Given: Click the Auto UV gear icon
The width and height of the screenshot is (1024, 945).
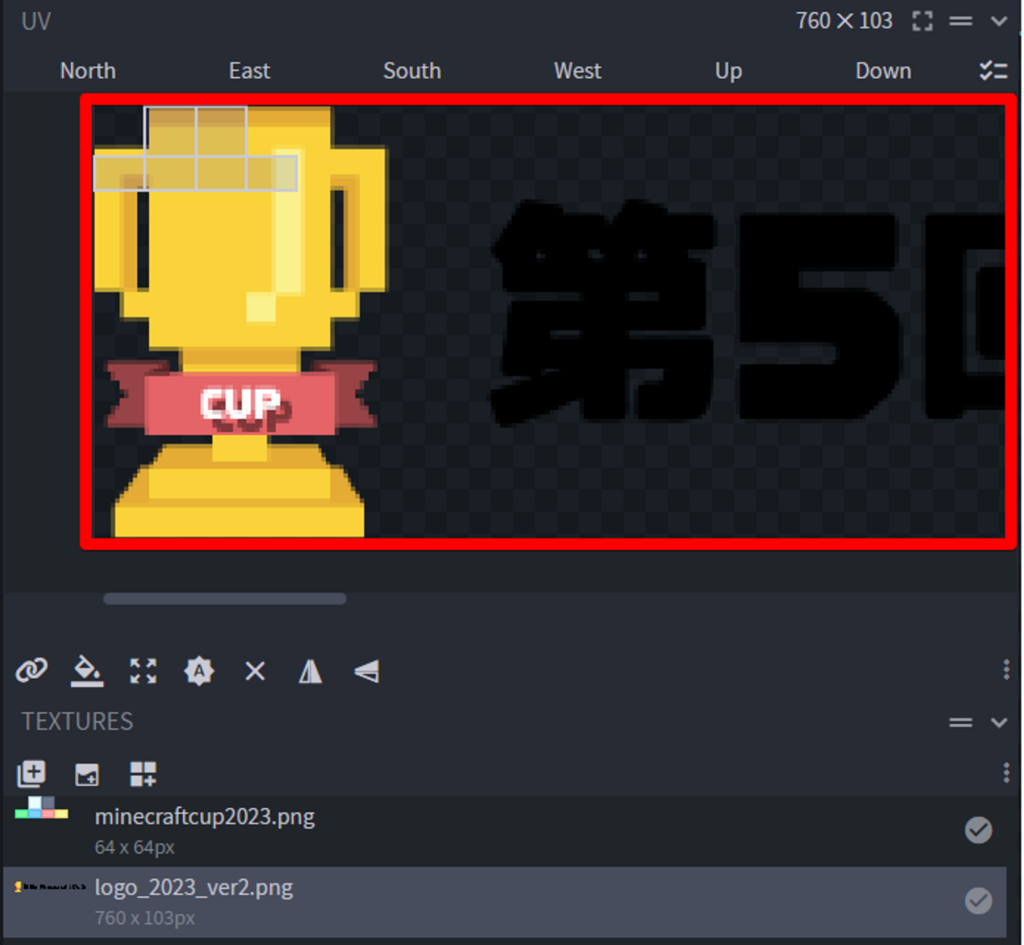Looking at the screenshot, I should [x=199, y=670].
